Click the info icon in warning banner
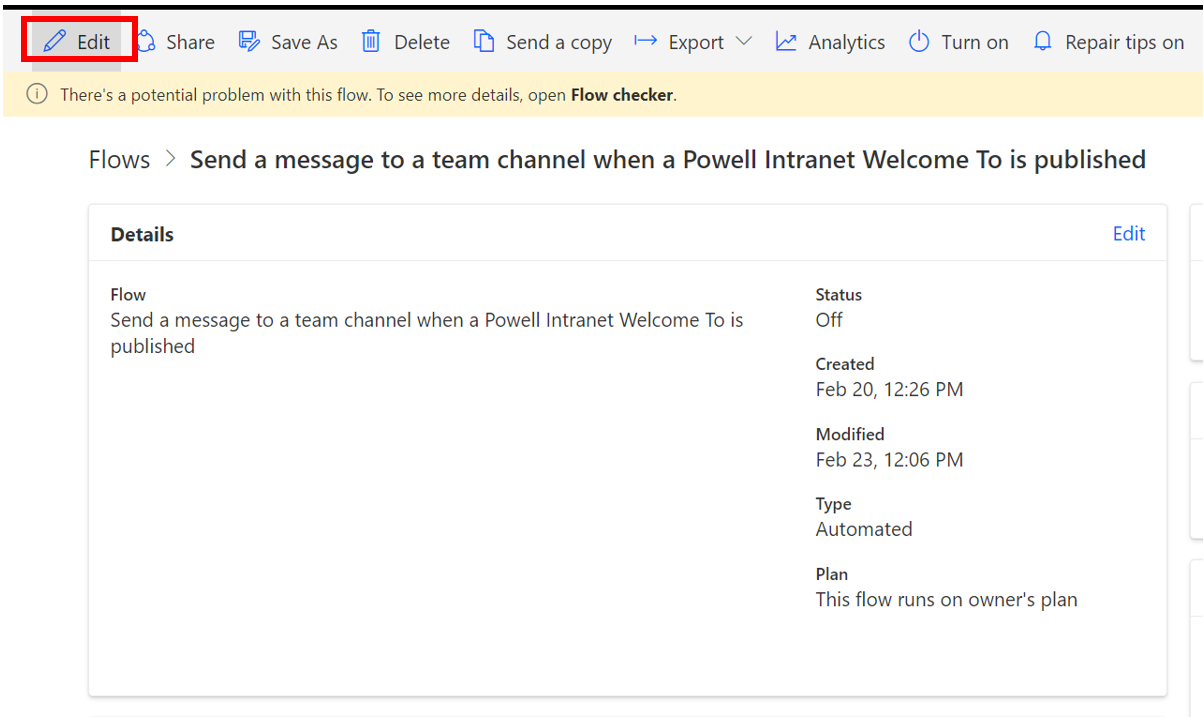The height and width of the screenshot is (717, 1204). click(x=37, y=95)
